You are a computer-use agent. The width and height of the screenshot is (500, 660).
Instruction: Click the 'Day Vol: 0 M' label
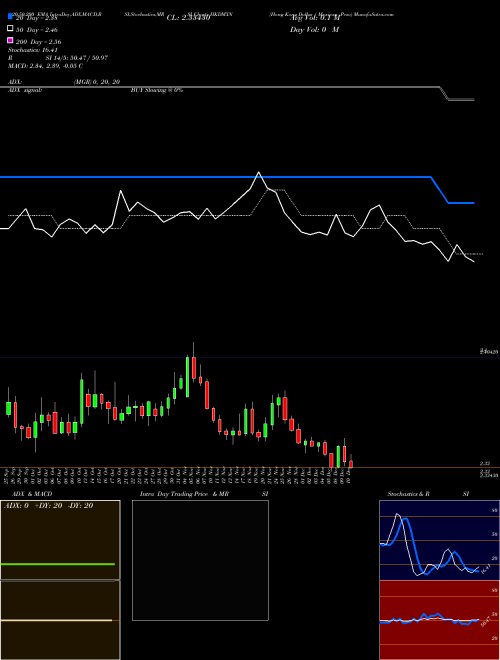click(x=314, y=29)
